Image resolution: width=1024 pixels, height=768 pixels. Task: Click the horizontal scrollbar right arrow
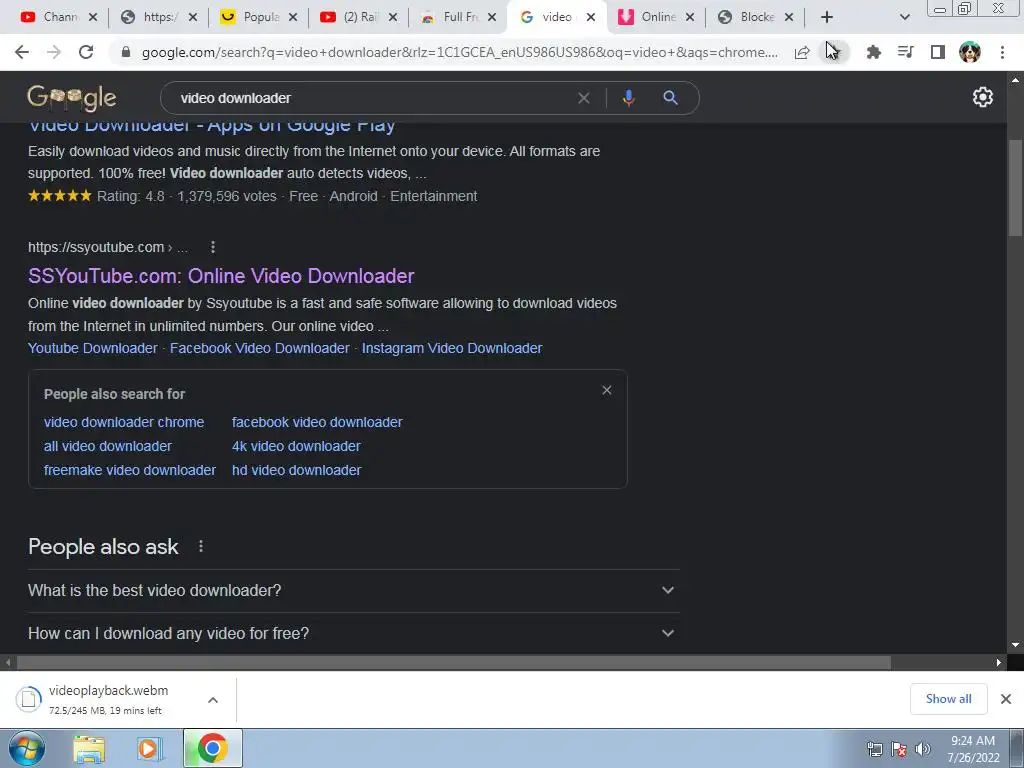tap(999, 663)
